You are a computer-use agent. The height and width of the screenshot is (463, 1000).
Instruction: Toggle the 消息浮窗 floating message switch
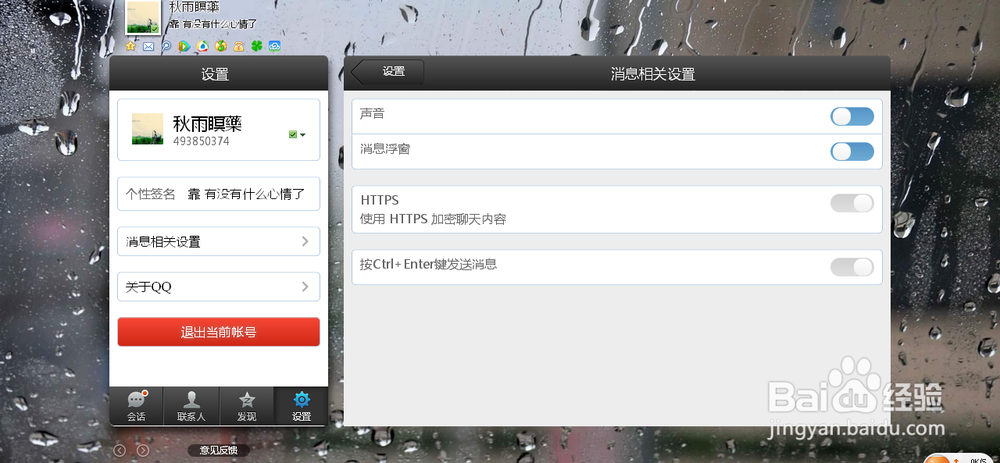click(x=852, y=151)
